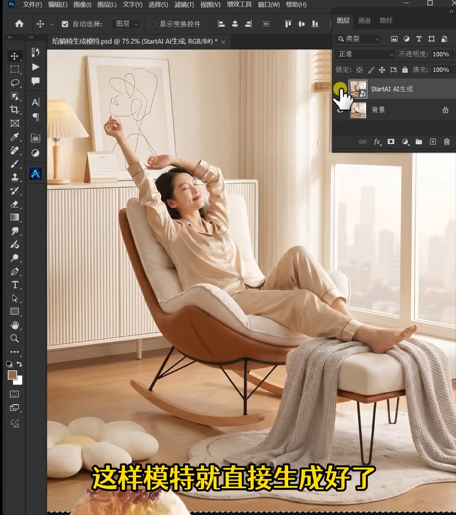456x515 pixels.
Task: Toggle visibility of 背景 layer
Action: pyautogui.click(x=340, y=110)
